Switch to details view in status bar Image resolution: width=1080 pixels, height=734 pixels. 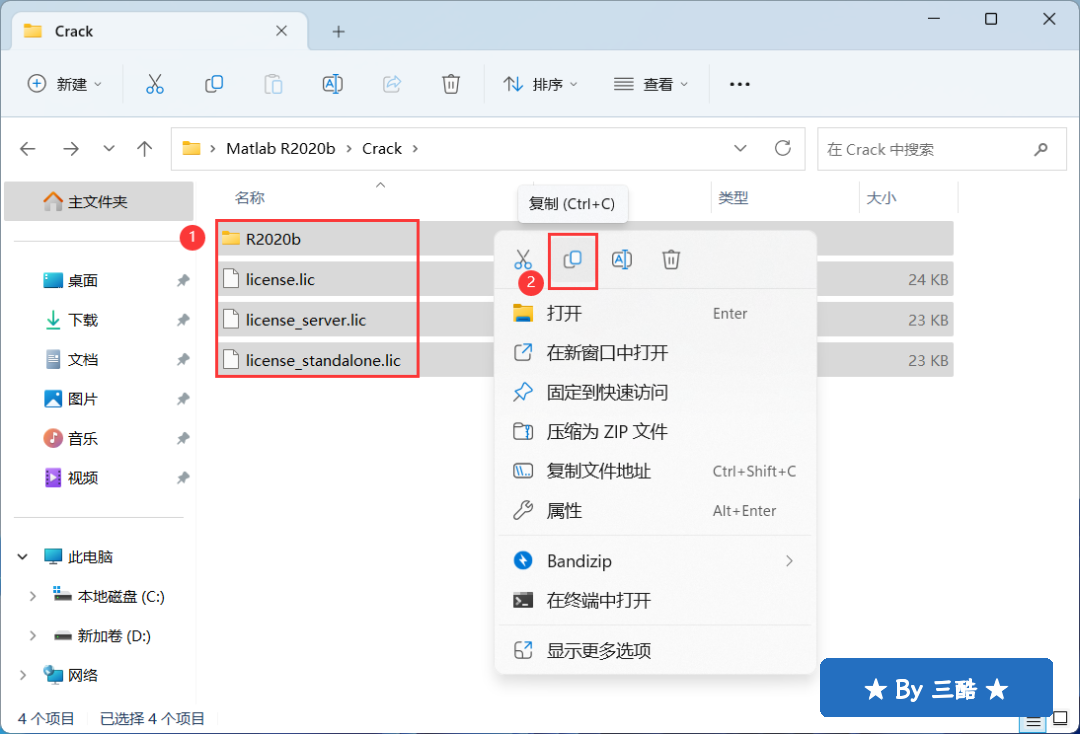[1033, 722]
